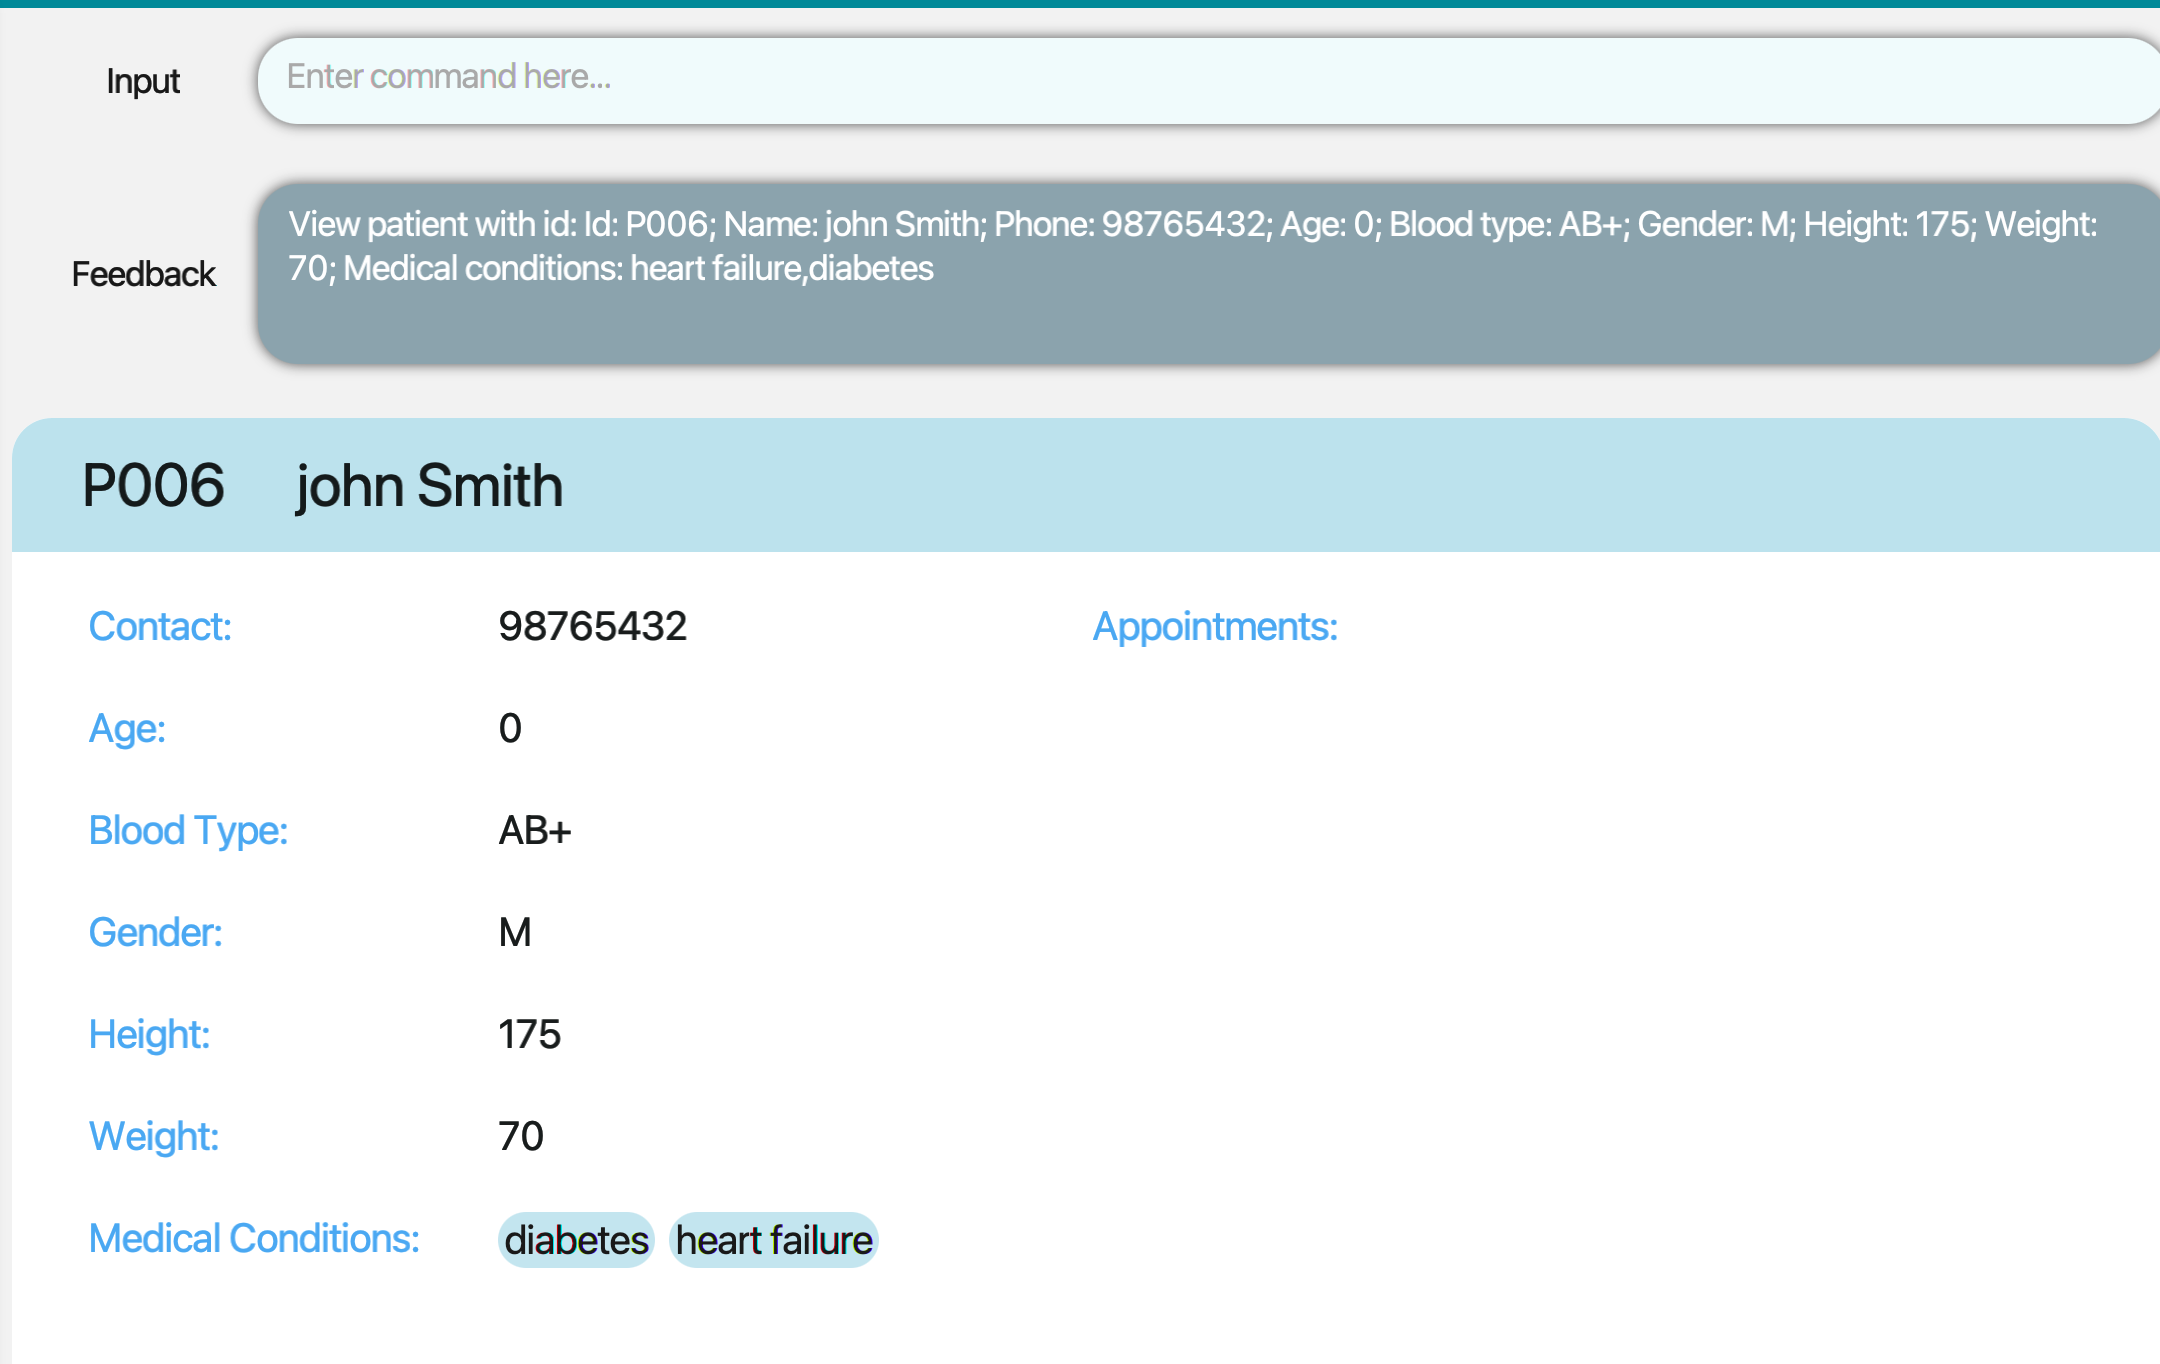Click the gender value M
This screenshot has height=1364, width=2160.
click(x=515, y=933)
